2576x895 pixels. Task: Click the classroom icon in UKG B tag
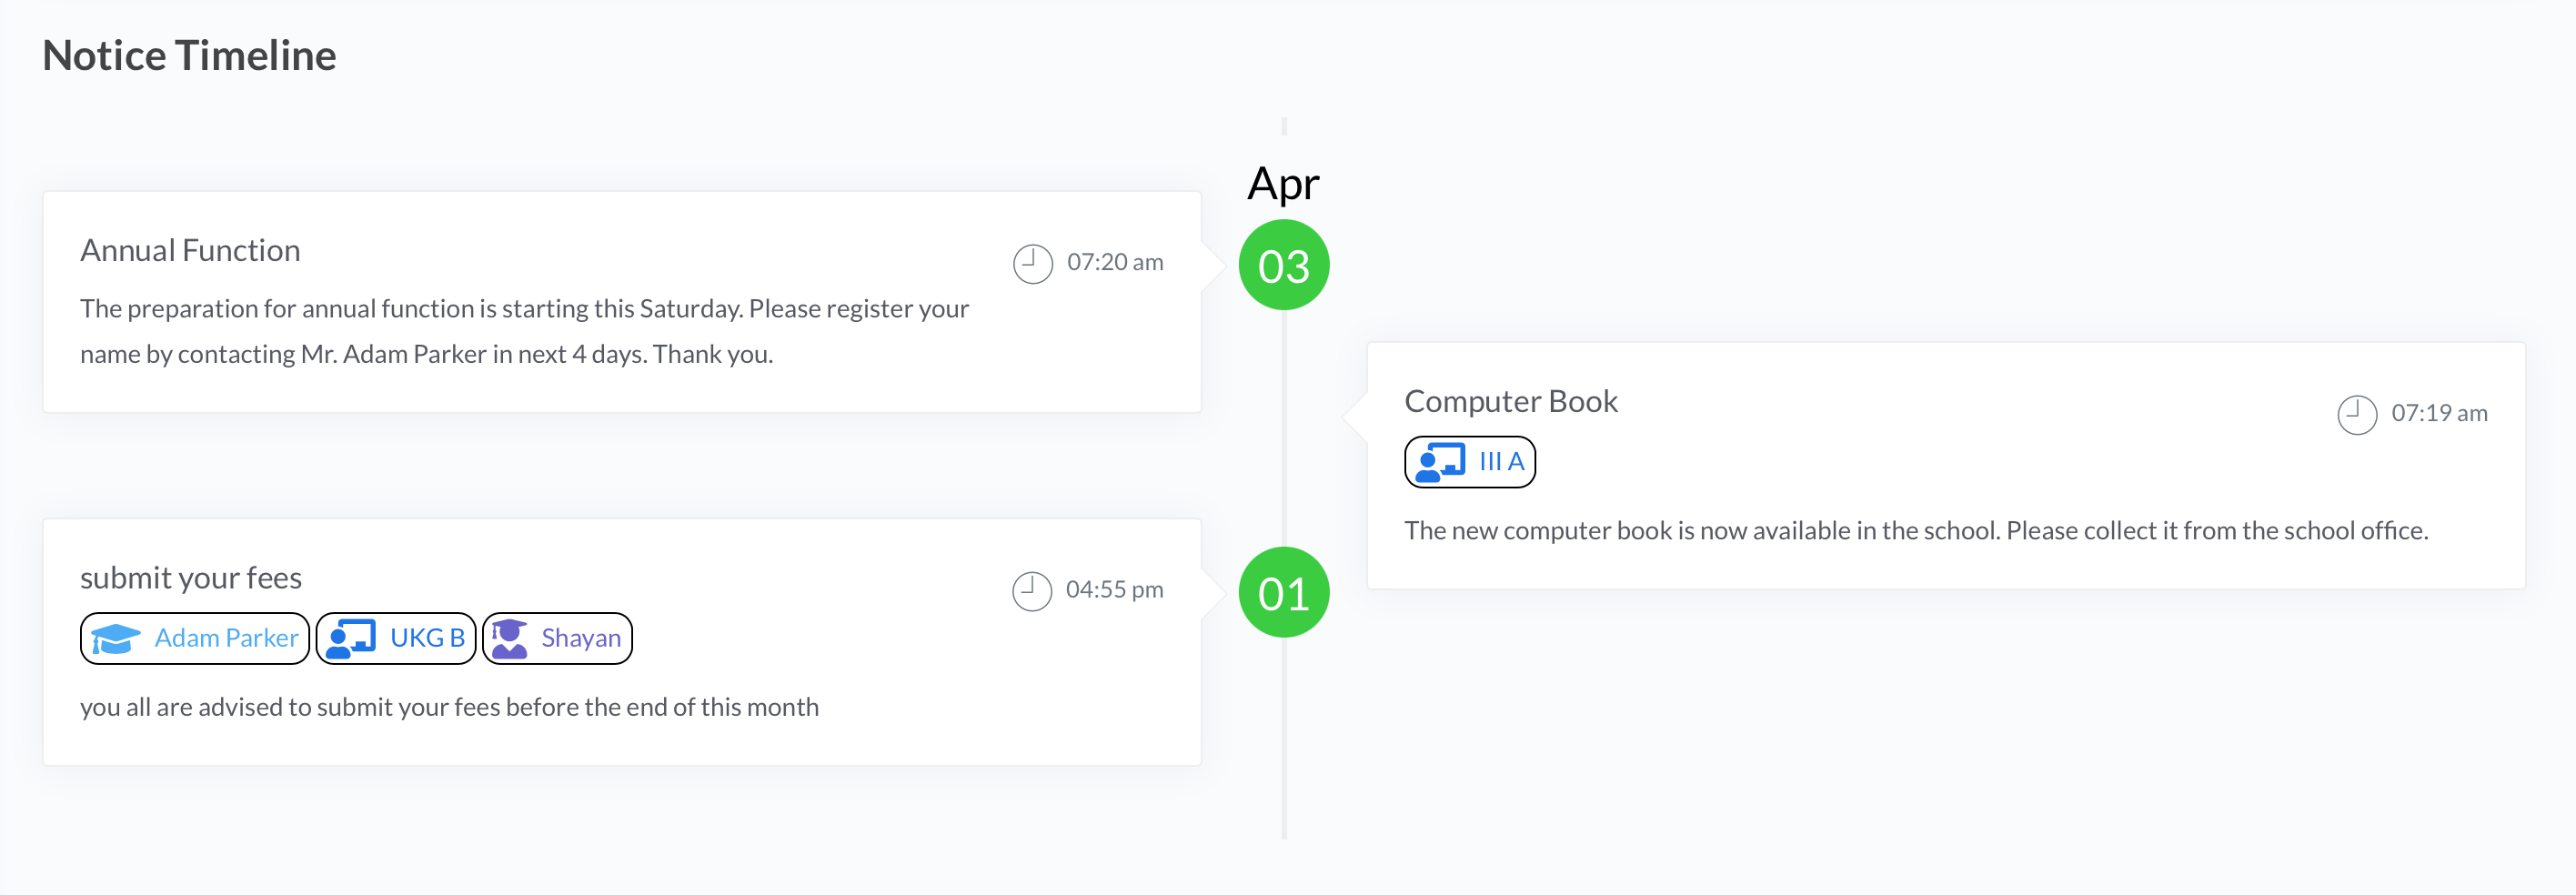pyautogui.click(x=351, y=638)
